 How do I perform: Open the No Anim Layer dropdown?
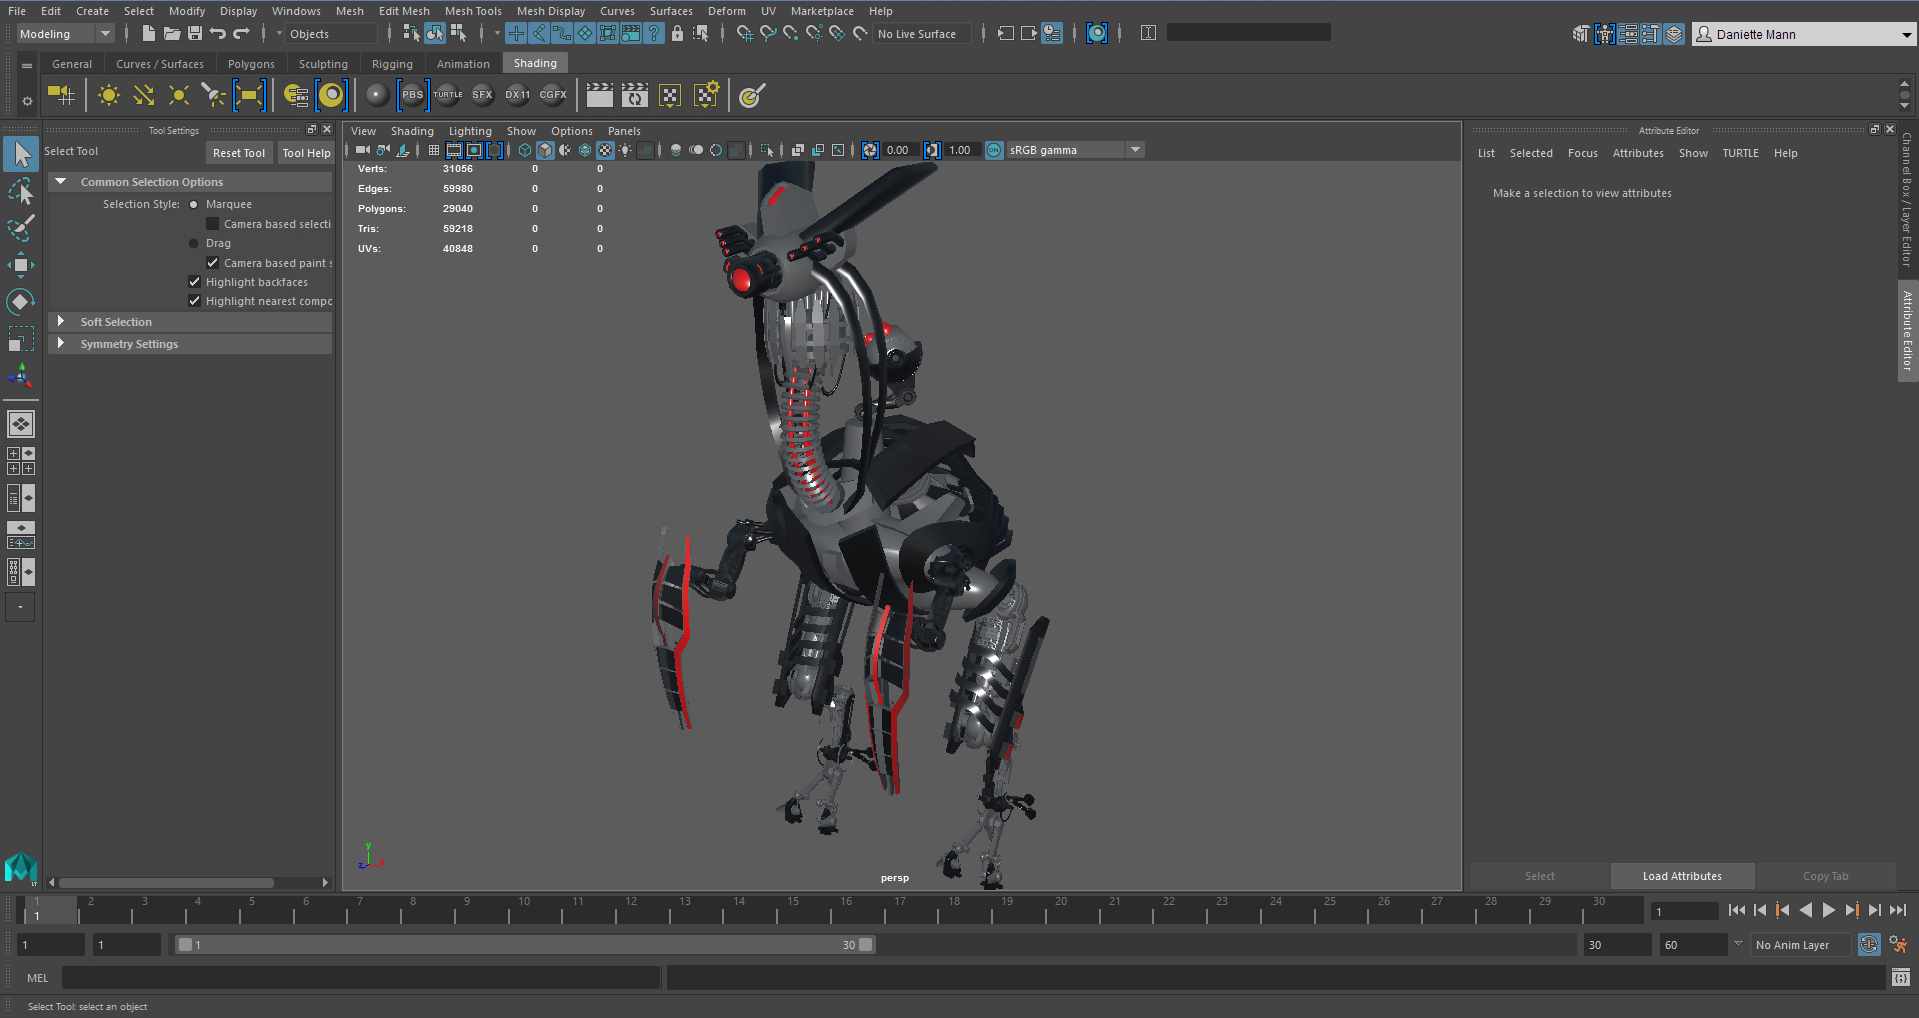1800,945
